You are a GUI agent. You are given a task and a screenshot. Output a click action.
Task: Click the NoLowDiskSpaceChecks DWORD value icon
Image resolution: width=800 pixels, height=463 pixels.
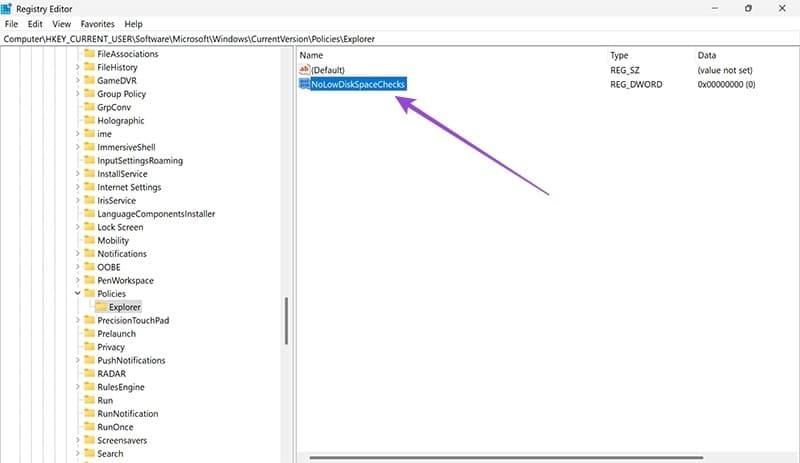(305, 85)
